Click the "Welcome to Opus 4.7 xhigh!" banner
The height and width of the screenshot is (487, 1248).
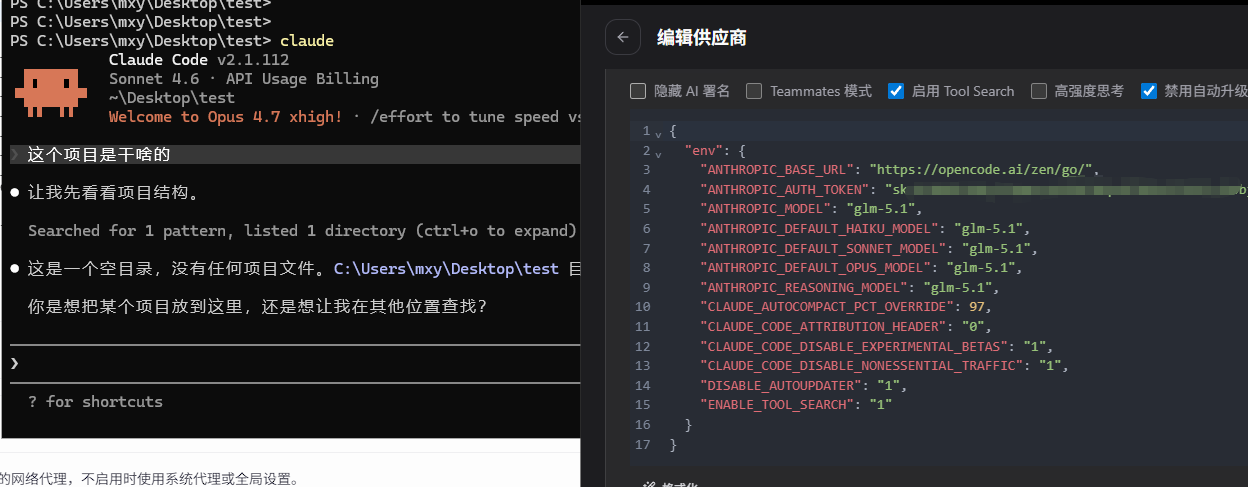225,117
